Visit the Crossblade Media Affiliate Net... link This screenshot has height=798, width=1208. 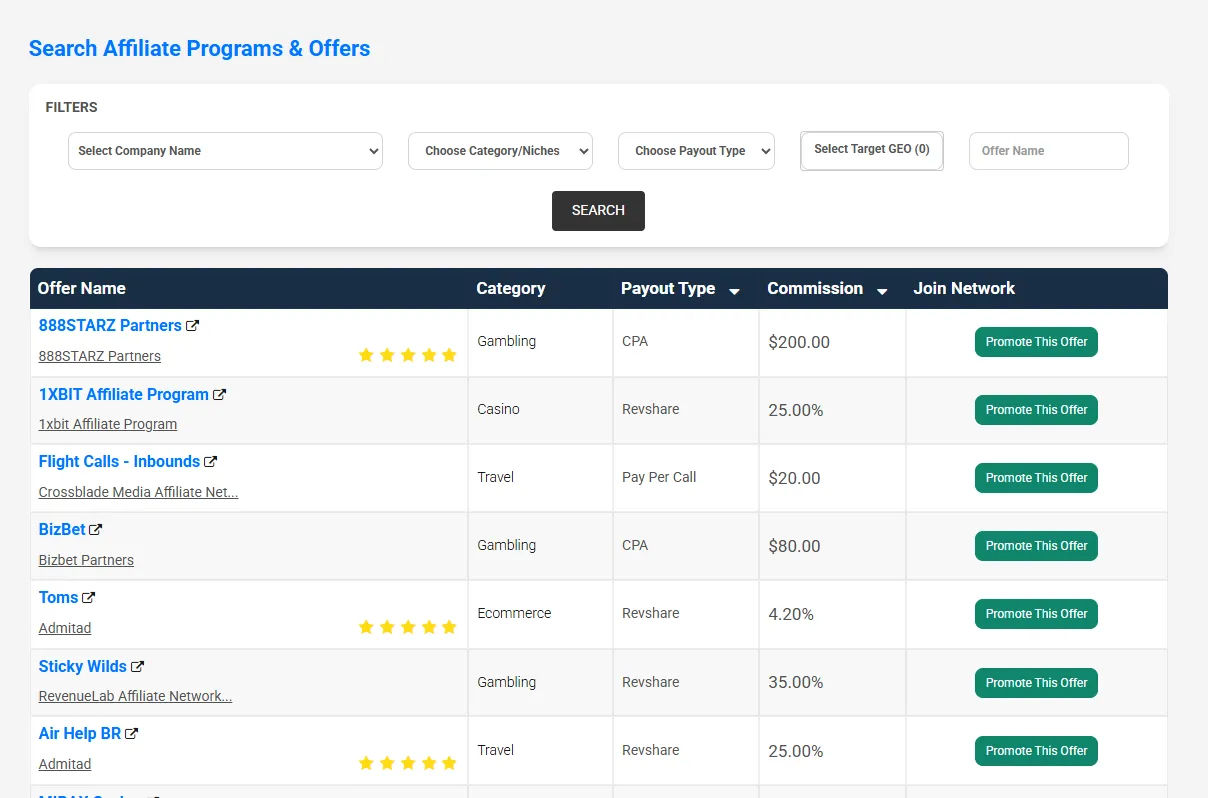tap(138, 492)
